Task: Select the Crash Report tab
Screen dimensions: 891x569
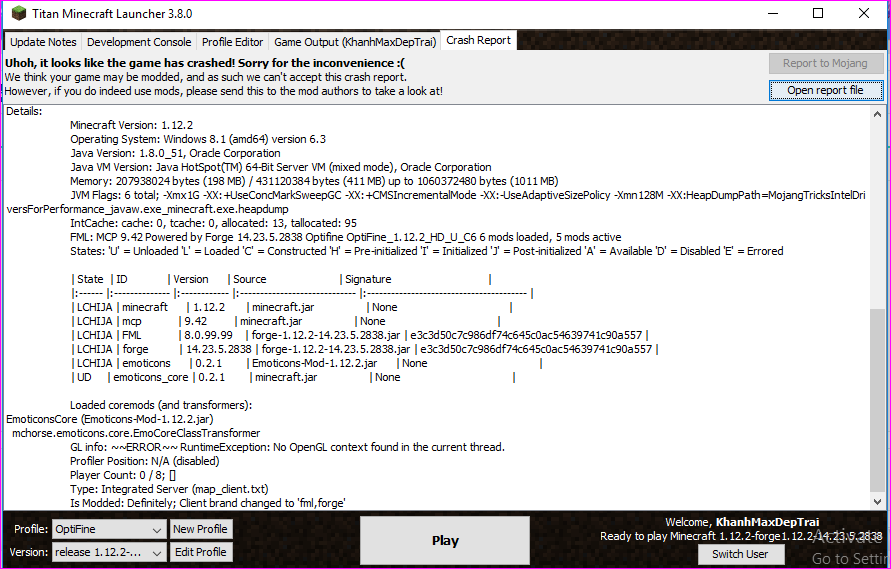Action: pos(478,40)
